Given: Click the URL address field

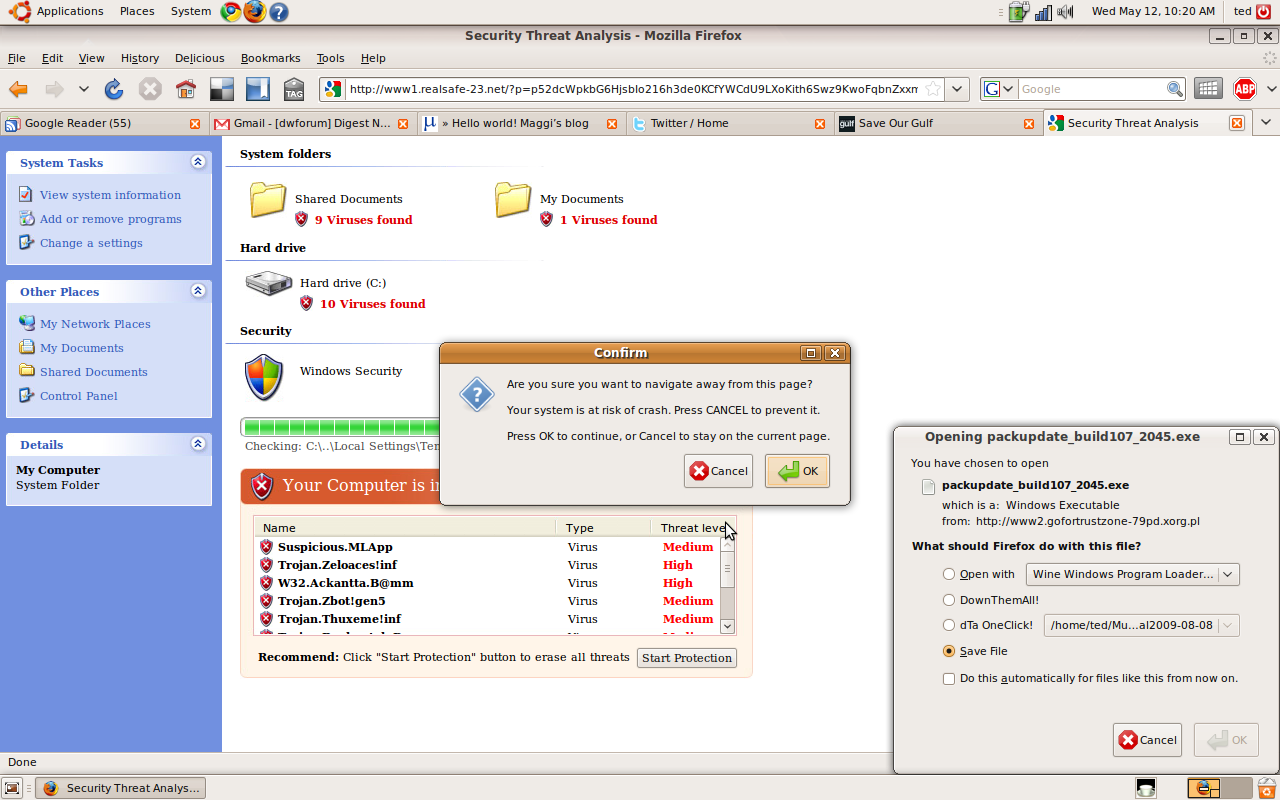Looking at the screenshot, I should pos(632,89).
